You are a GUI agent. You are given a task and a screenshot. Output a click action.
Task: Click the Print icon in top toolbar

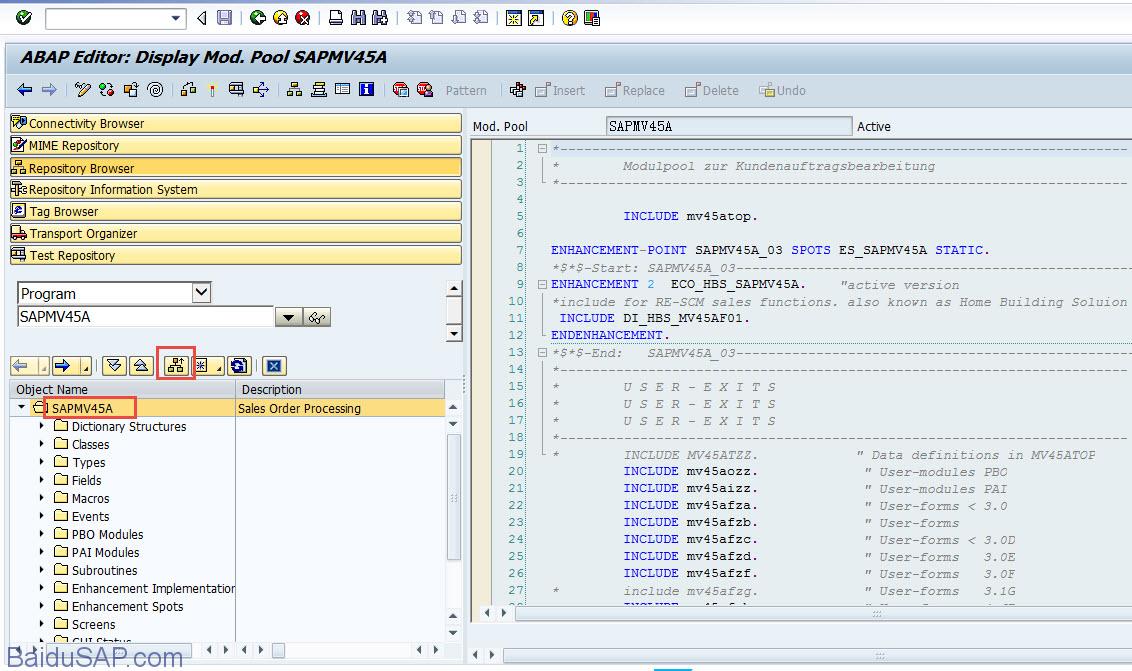point(336,18)
